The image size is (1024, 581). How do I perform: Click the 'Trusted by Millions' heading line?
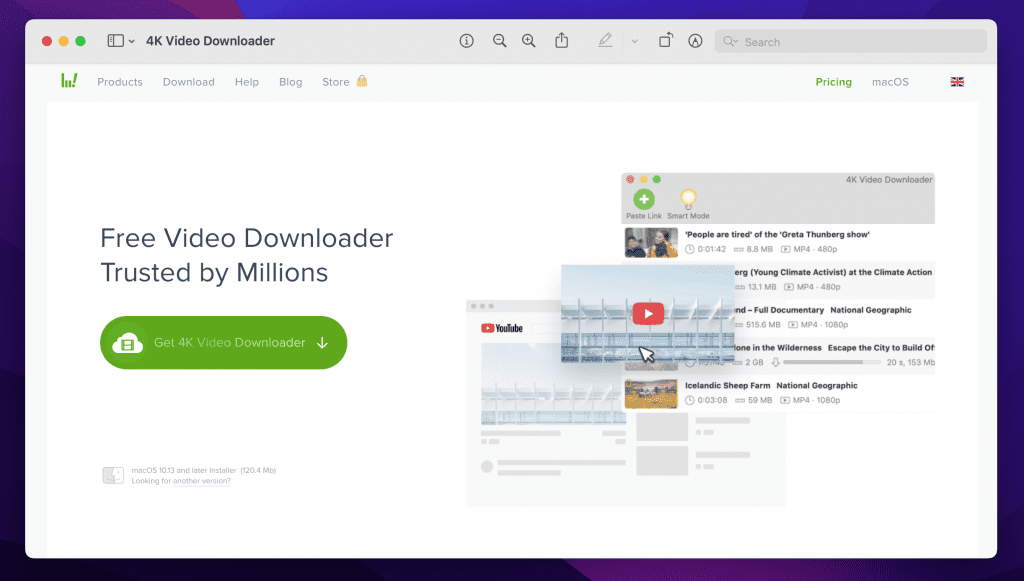[214, 273]
